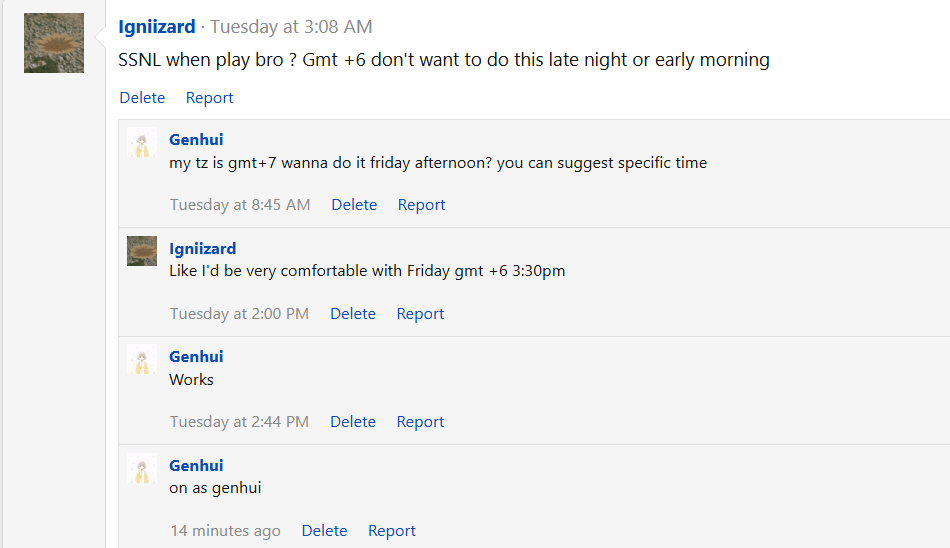This screenshot has height=548, width=950.
Task: Report the Tuesday 2:00 PM comment
Action: point(420,313)
